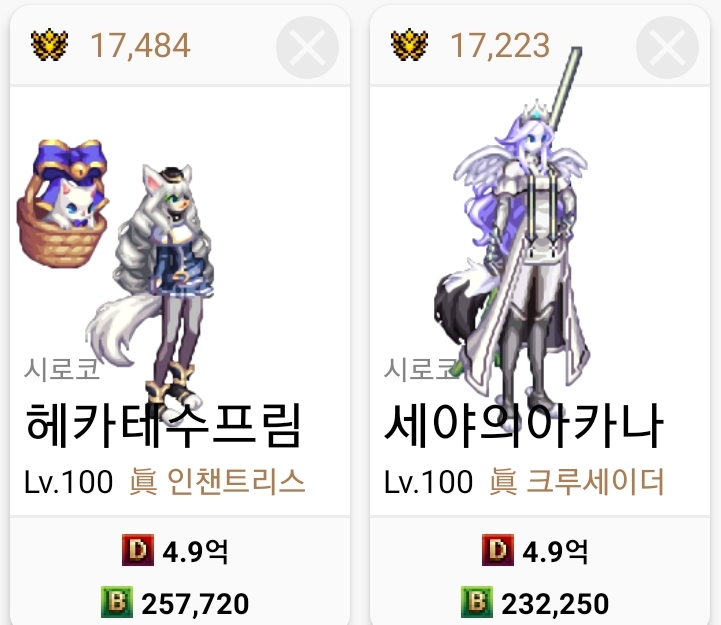
Task: Click the 시로코 server label on left card
Action: 62,369
